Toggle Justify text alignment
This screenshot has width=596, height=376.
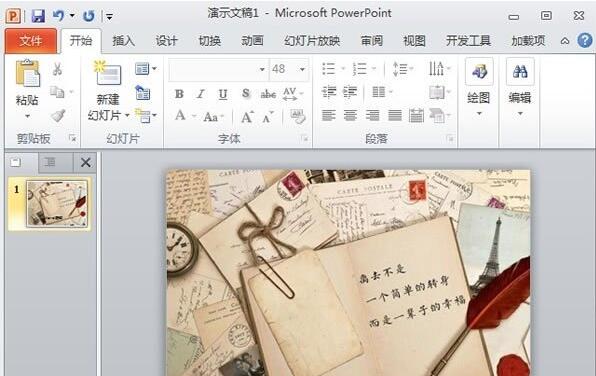[395, 115]
